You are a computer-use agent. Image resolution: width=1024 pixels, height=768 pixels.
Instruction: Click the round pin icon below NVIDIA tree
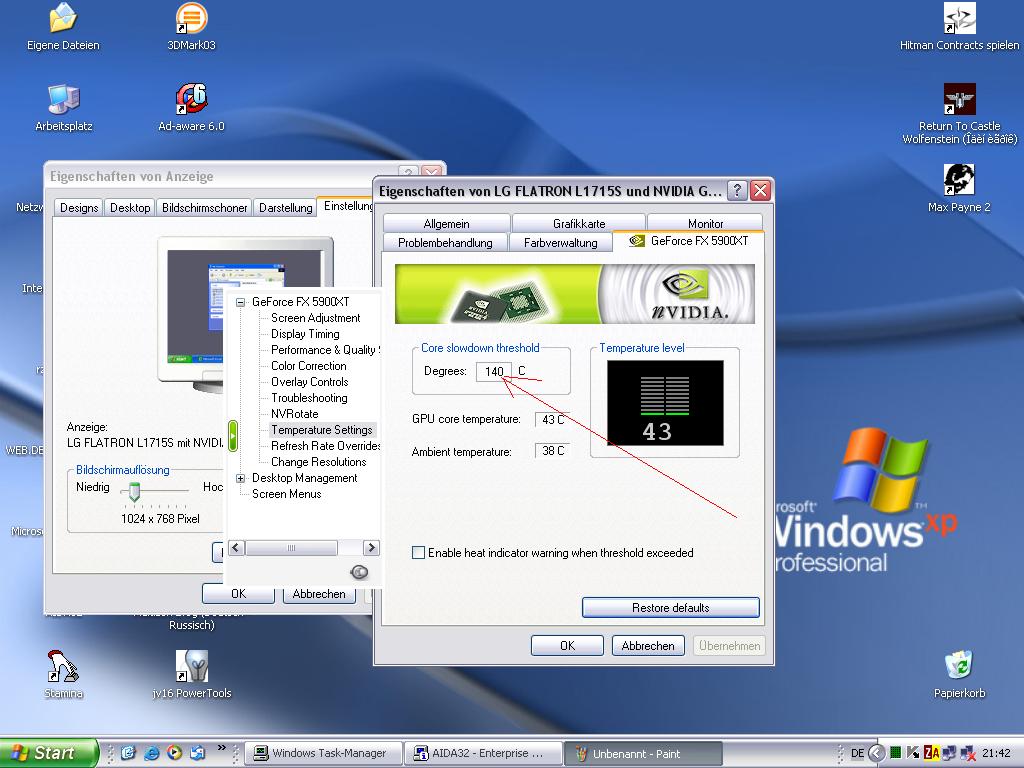(359, 572)
